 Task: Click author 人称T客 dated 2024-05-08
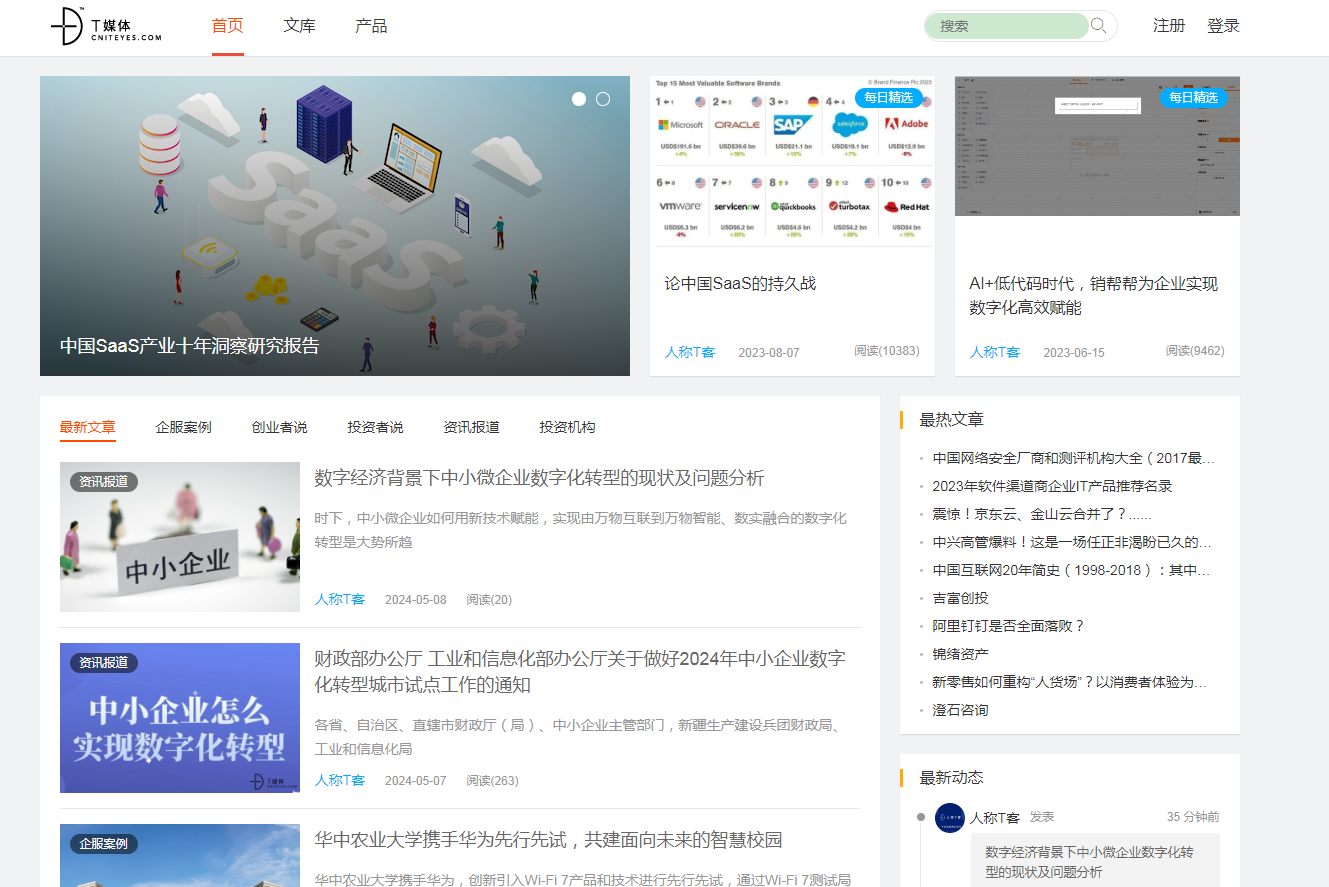(x=340, y=599)
